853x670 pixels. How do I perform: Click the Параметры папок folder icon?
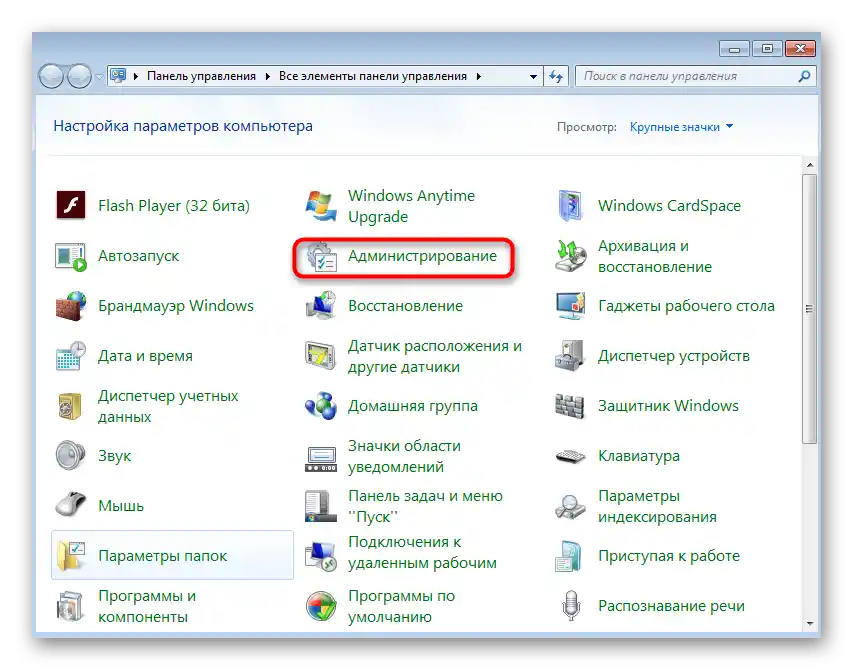pyautogui.click(x=71, y=556)
